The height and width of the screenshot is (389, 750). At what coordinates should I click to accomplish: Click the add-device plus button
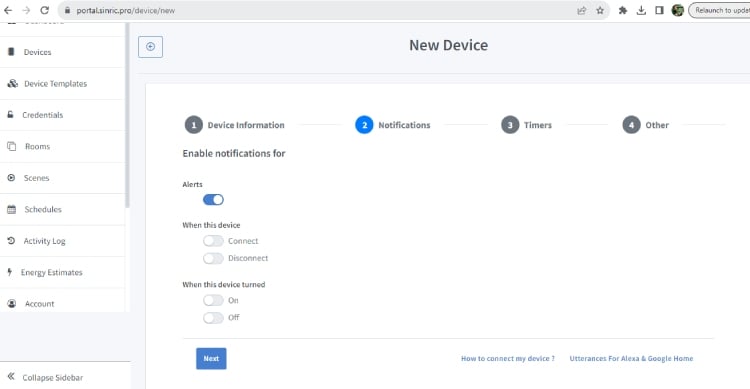pos(150,46)
